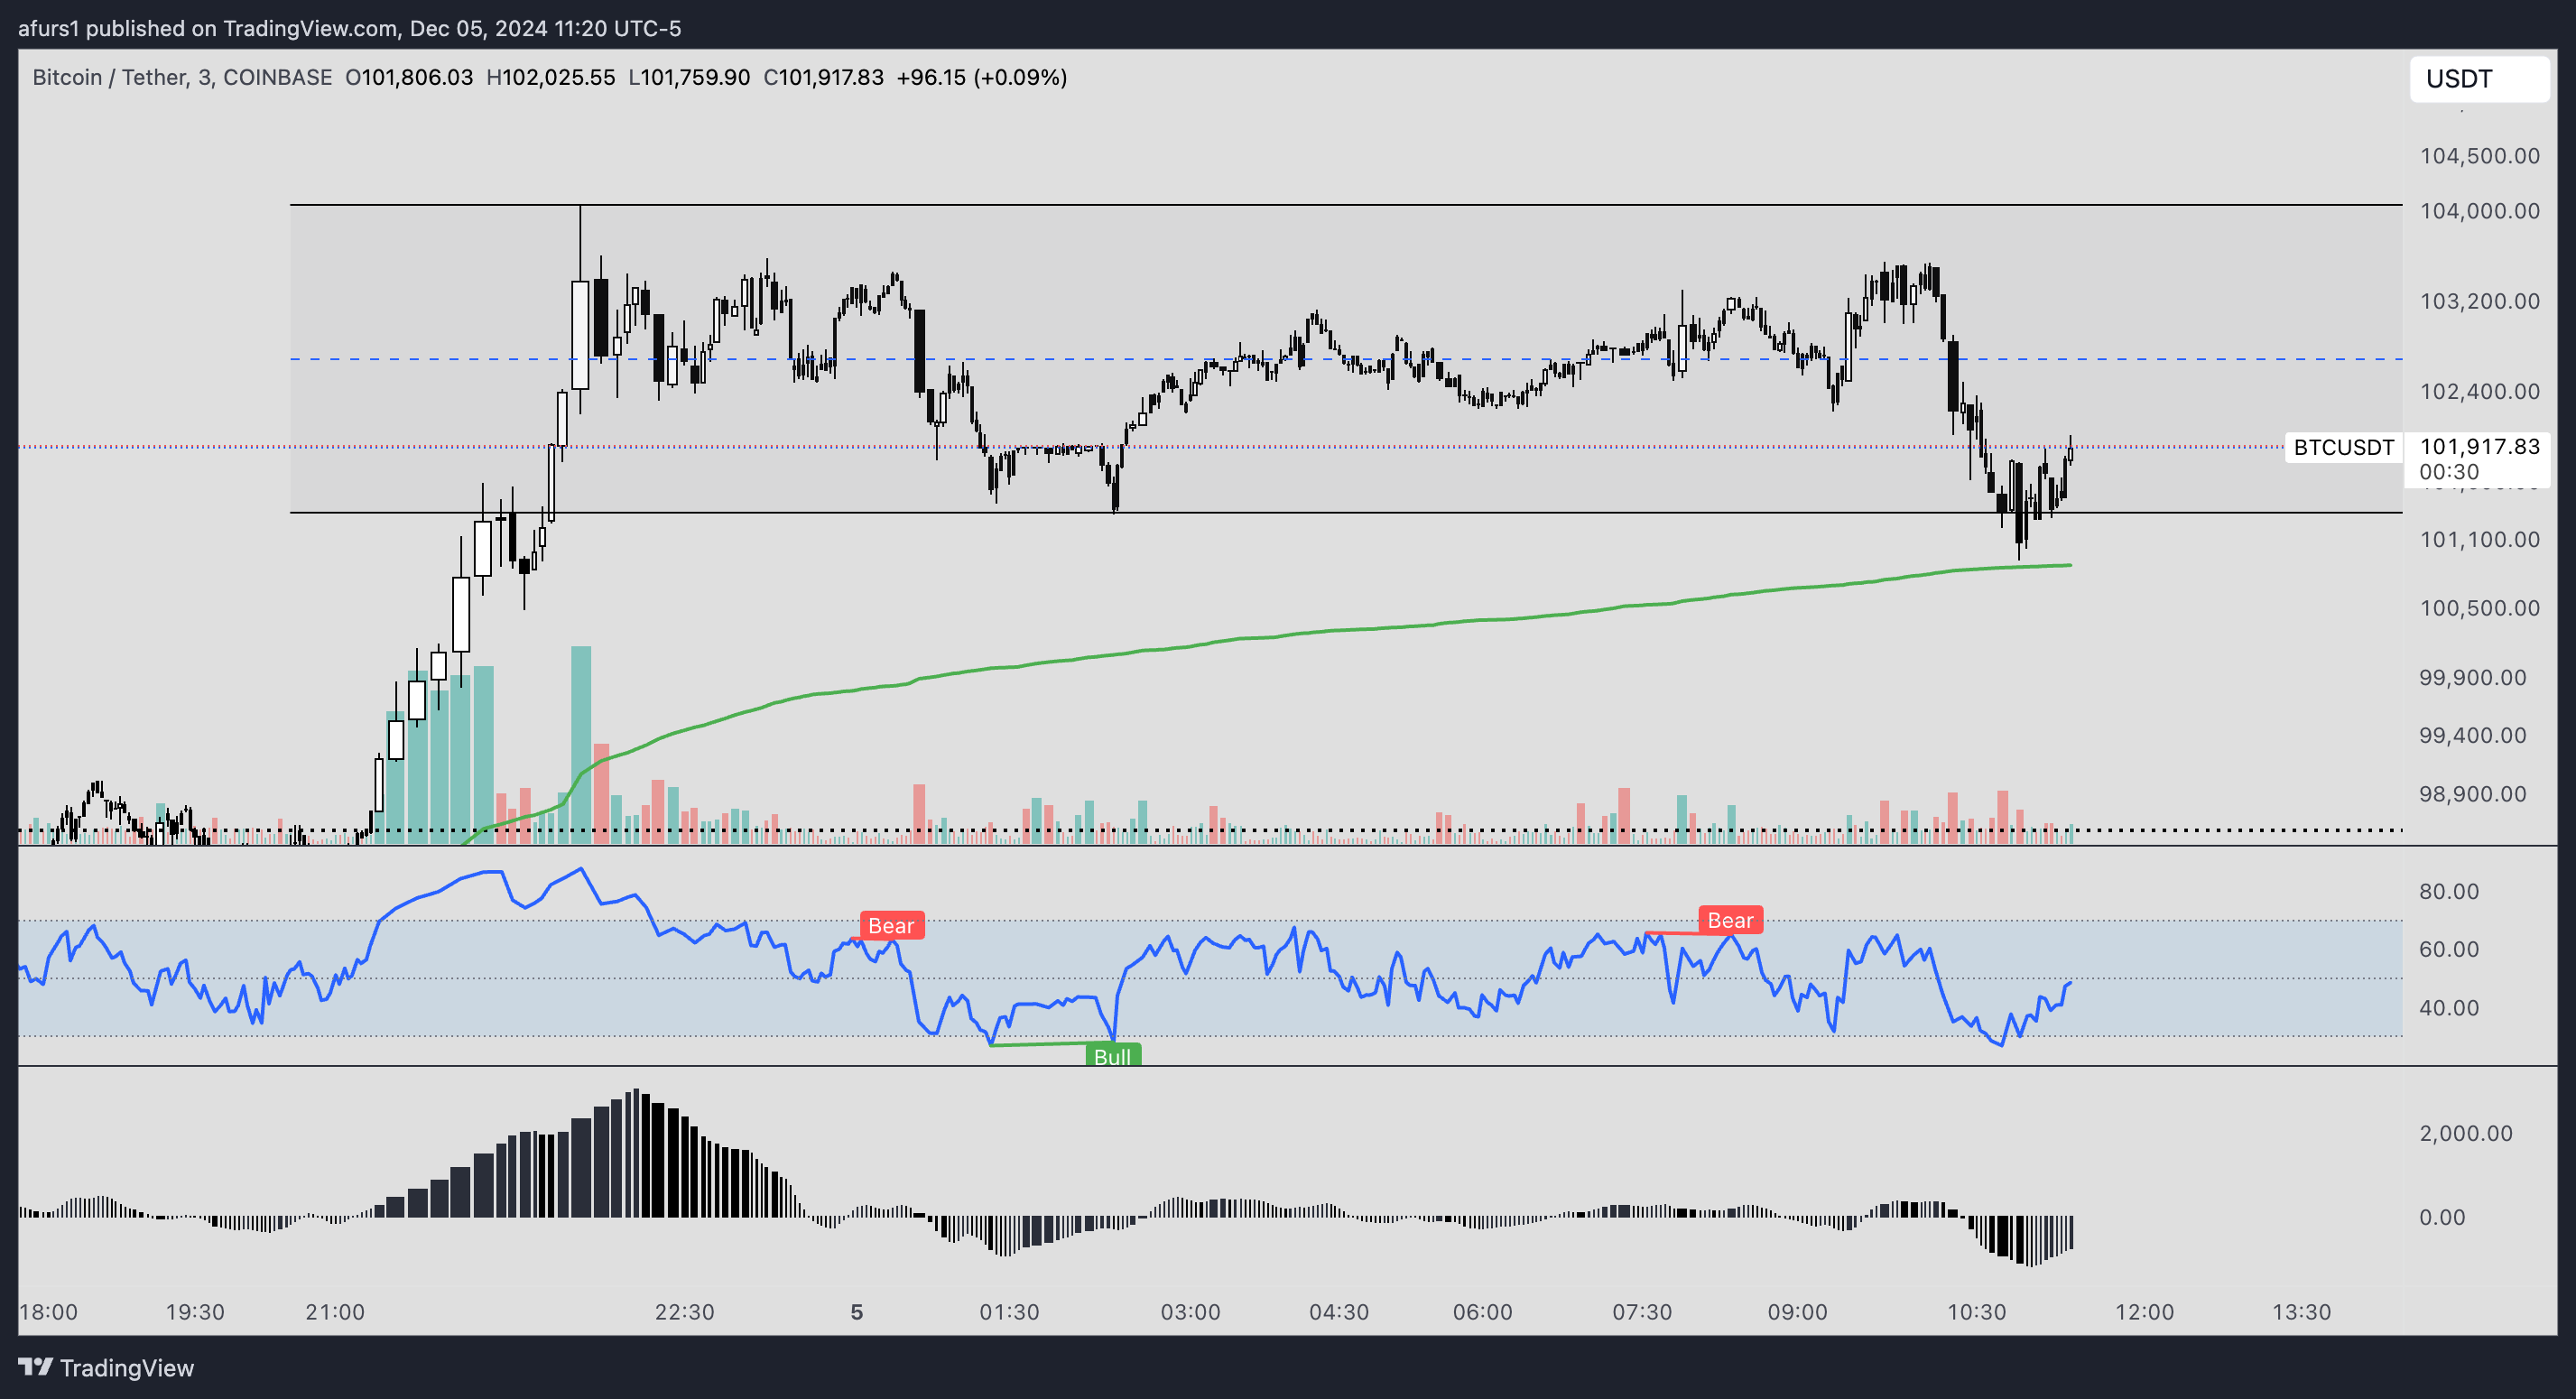The image size is (2576, 1399).
Task: Click the 13:30 time axis label
Action: pyautogui.click(x=2301, y=1312)
